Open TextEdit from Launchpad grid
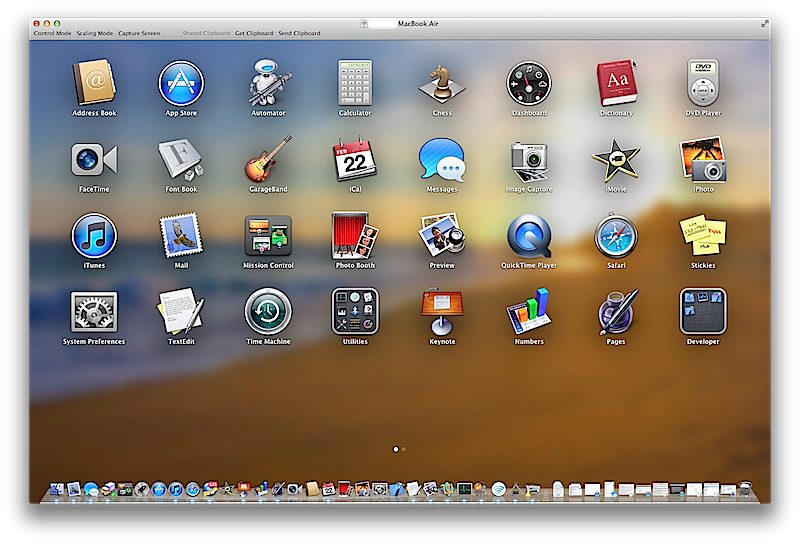This screenshot has width=800, height=544. 181,311
